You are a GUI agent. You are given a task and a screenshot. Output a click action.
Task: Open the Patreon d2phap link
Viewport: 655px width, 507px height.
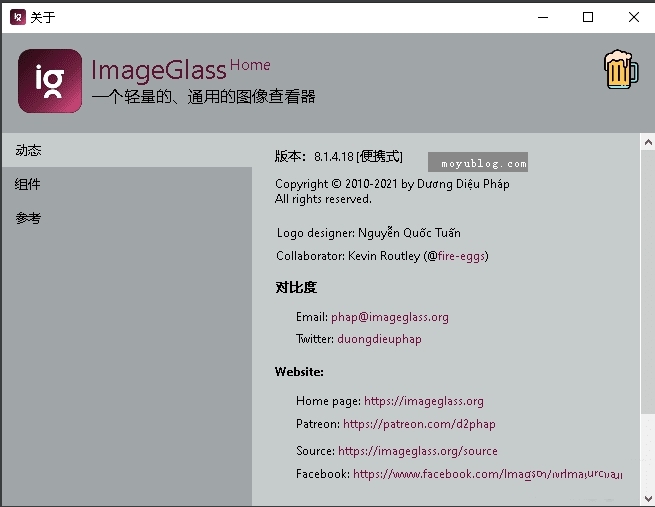[x=419, y=424]
